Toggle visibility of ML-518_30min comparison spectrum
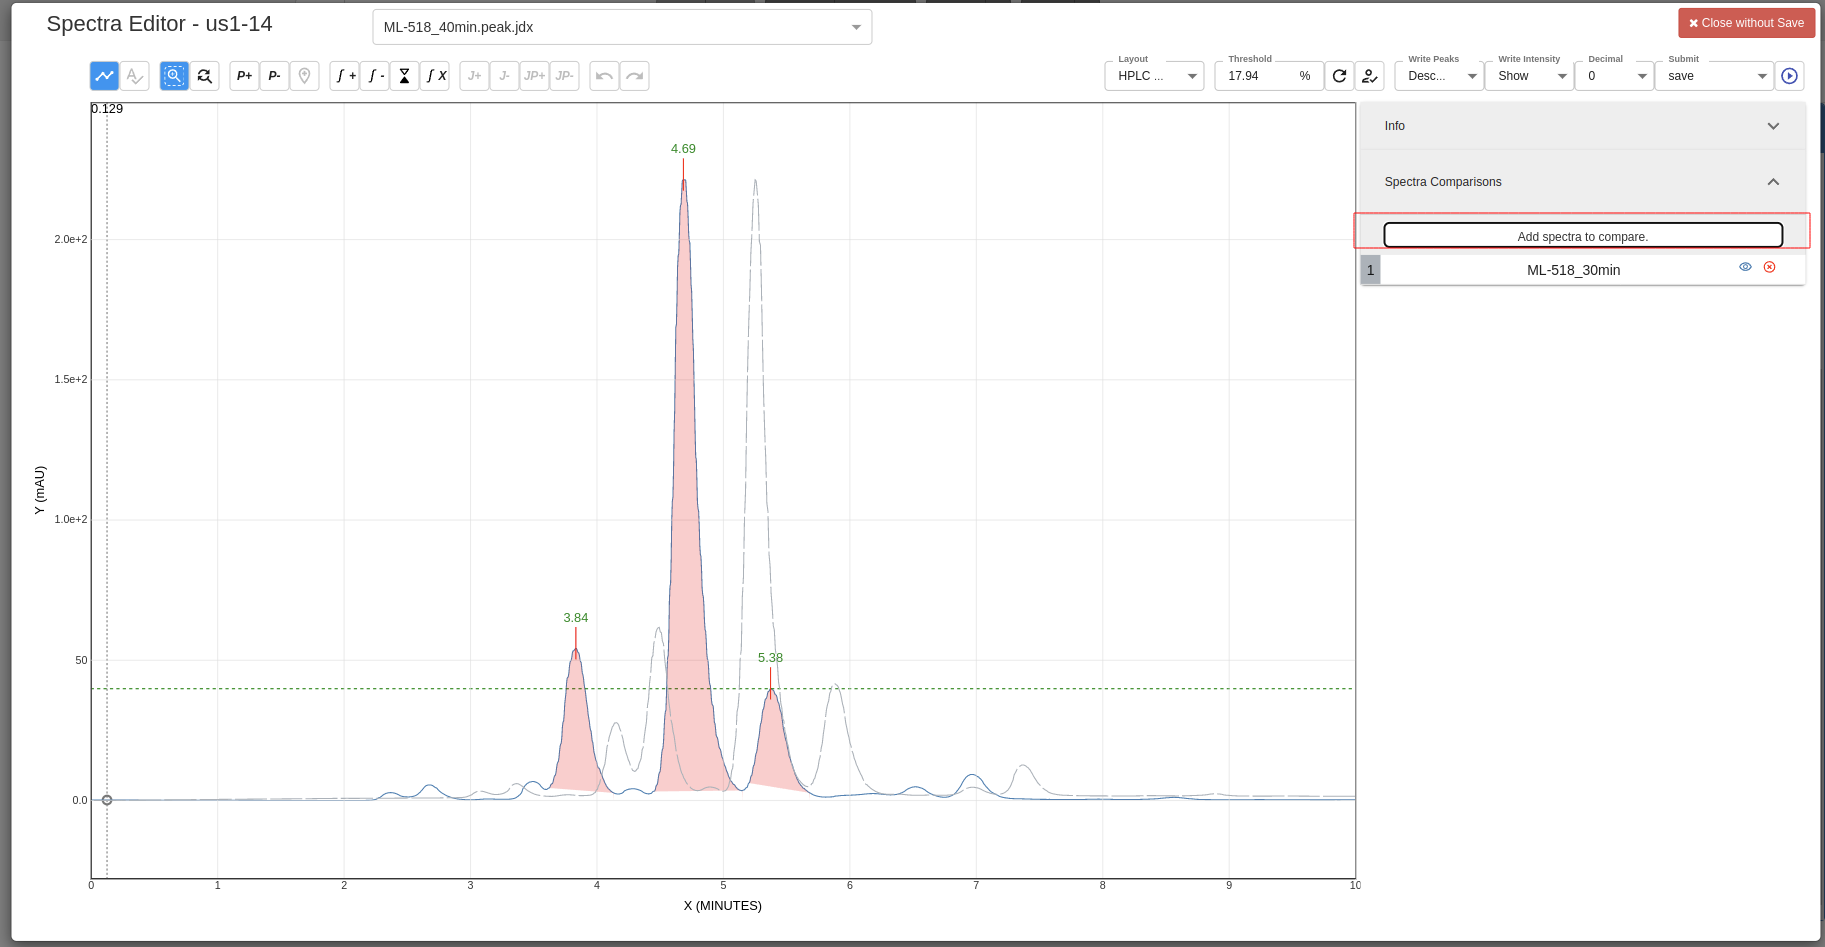Image resolution: width=1825 pixels, height=947 pixels. 1744,266
